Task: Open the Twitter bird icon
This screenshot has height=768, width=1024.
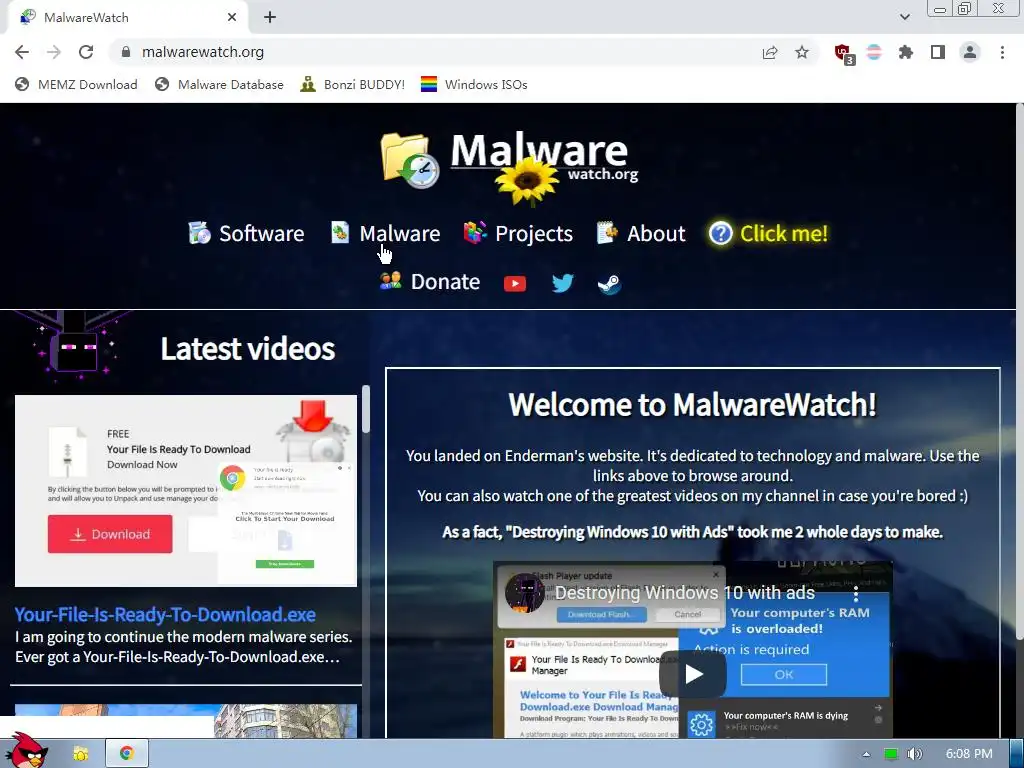Action: coord(562,283)
